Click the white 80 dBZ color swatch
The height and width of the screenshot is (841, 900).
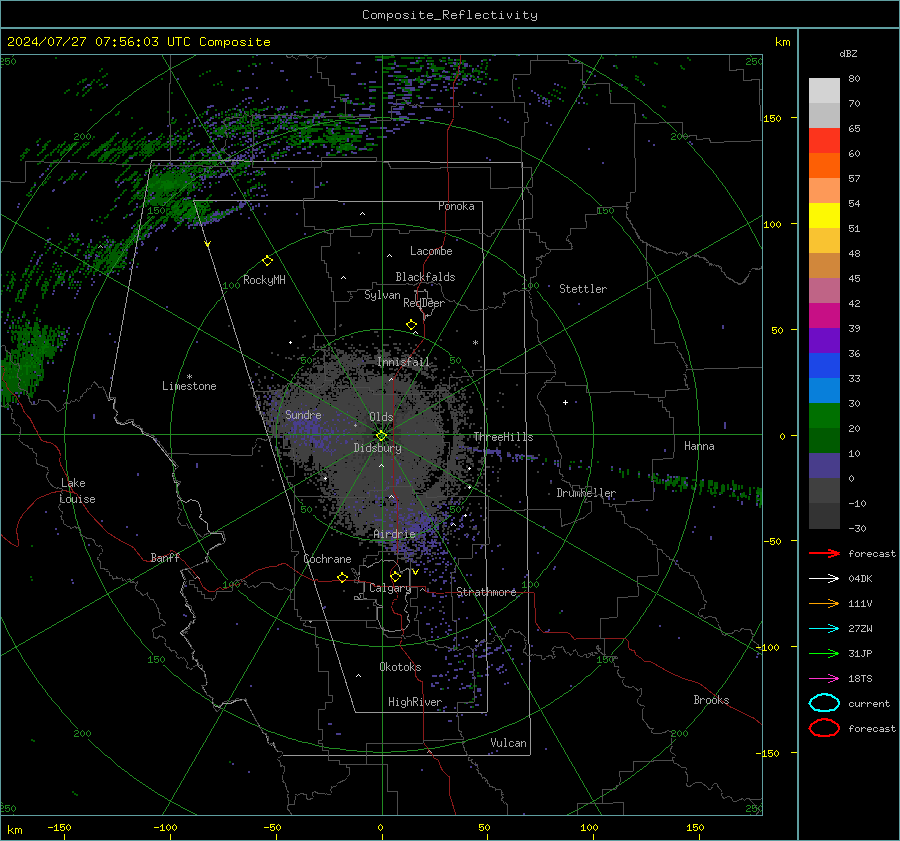[x=824, y=90]
